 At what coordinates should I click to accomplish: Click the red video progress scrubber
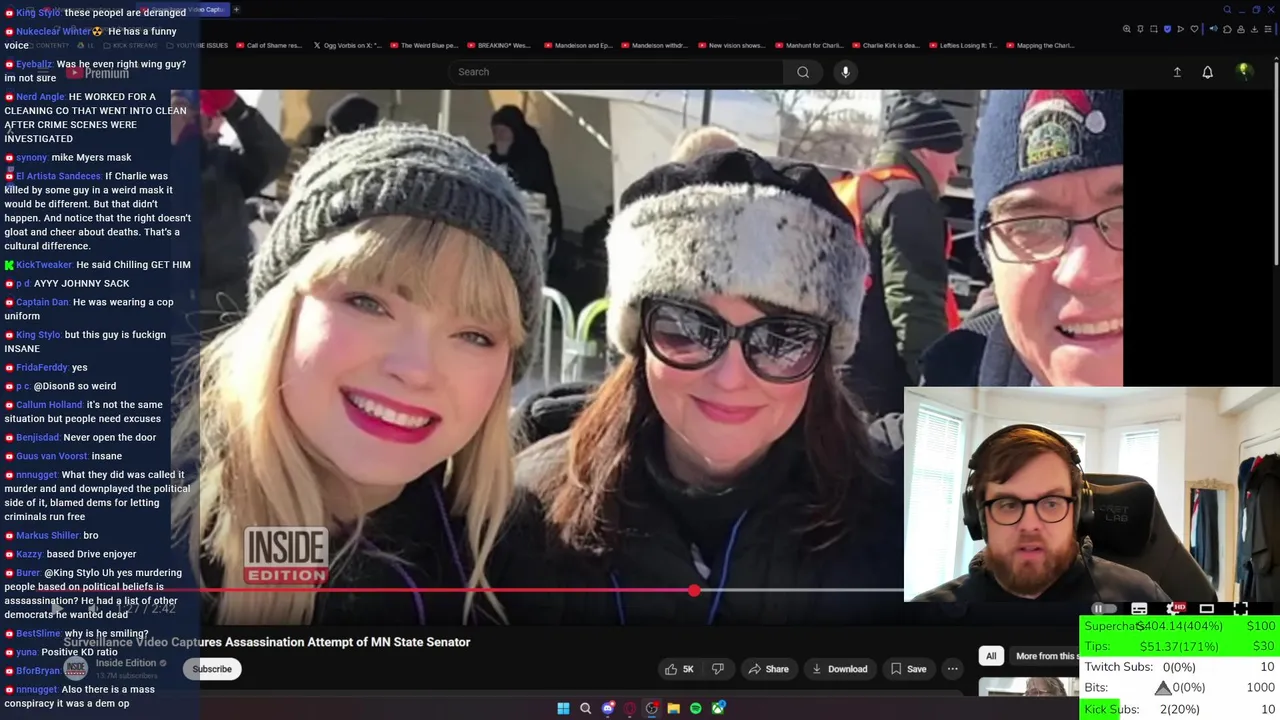tap(694, 591)
